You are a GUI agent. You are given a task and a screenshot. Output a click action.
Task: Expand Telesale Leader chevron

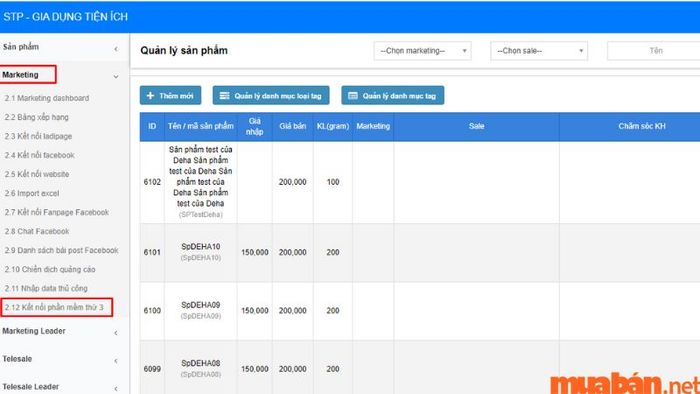pos(116,389)
